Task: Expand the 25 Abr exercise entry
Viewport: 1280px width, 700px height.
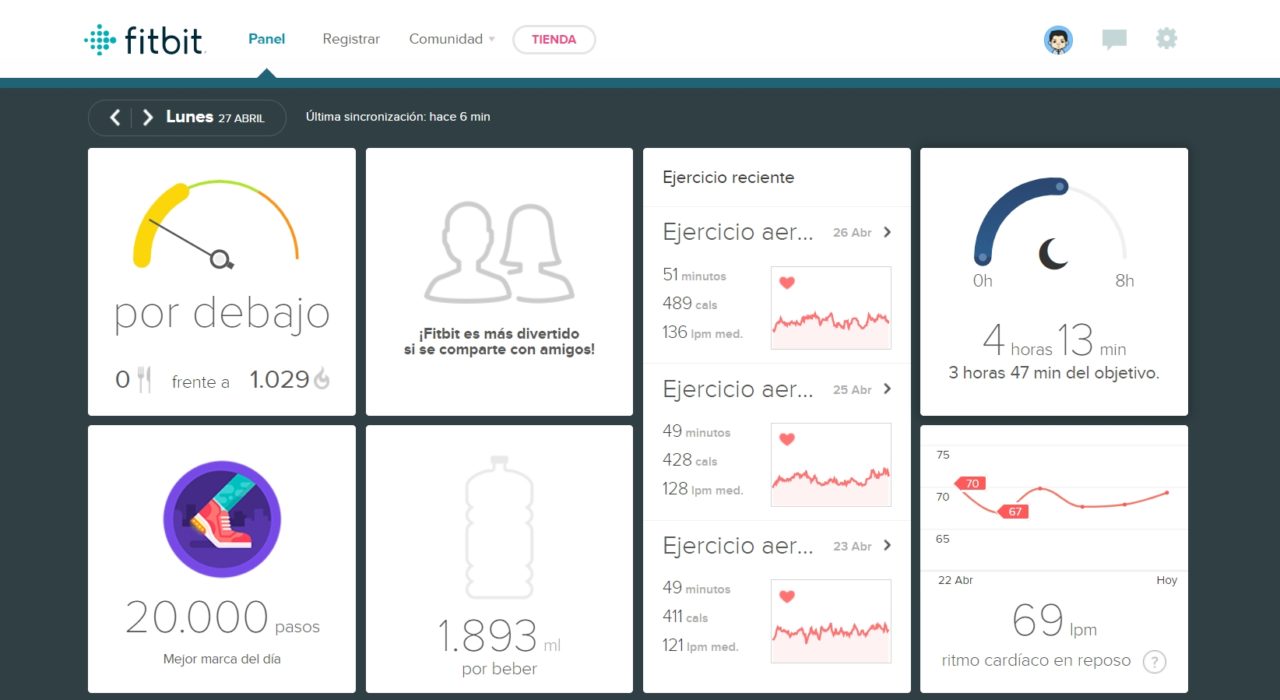Action: (887, 389)
